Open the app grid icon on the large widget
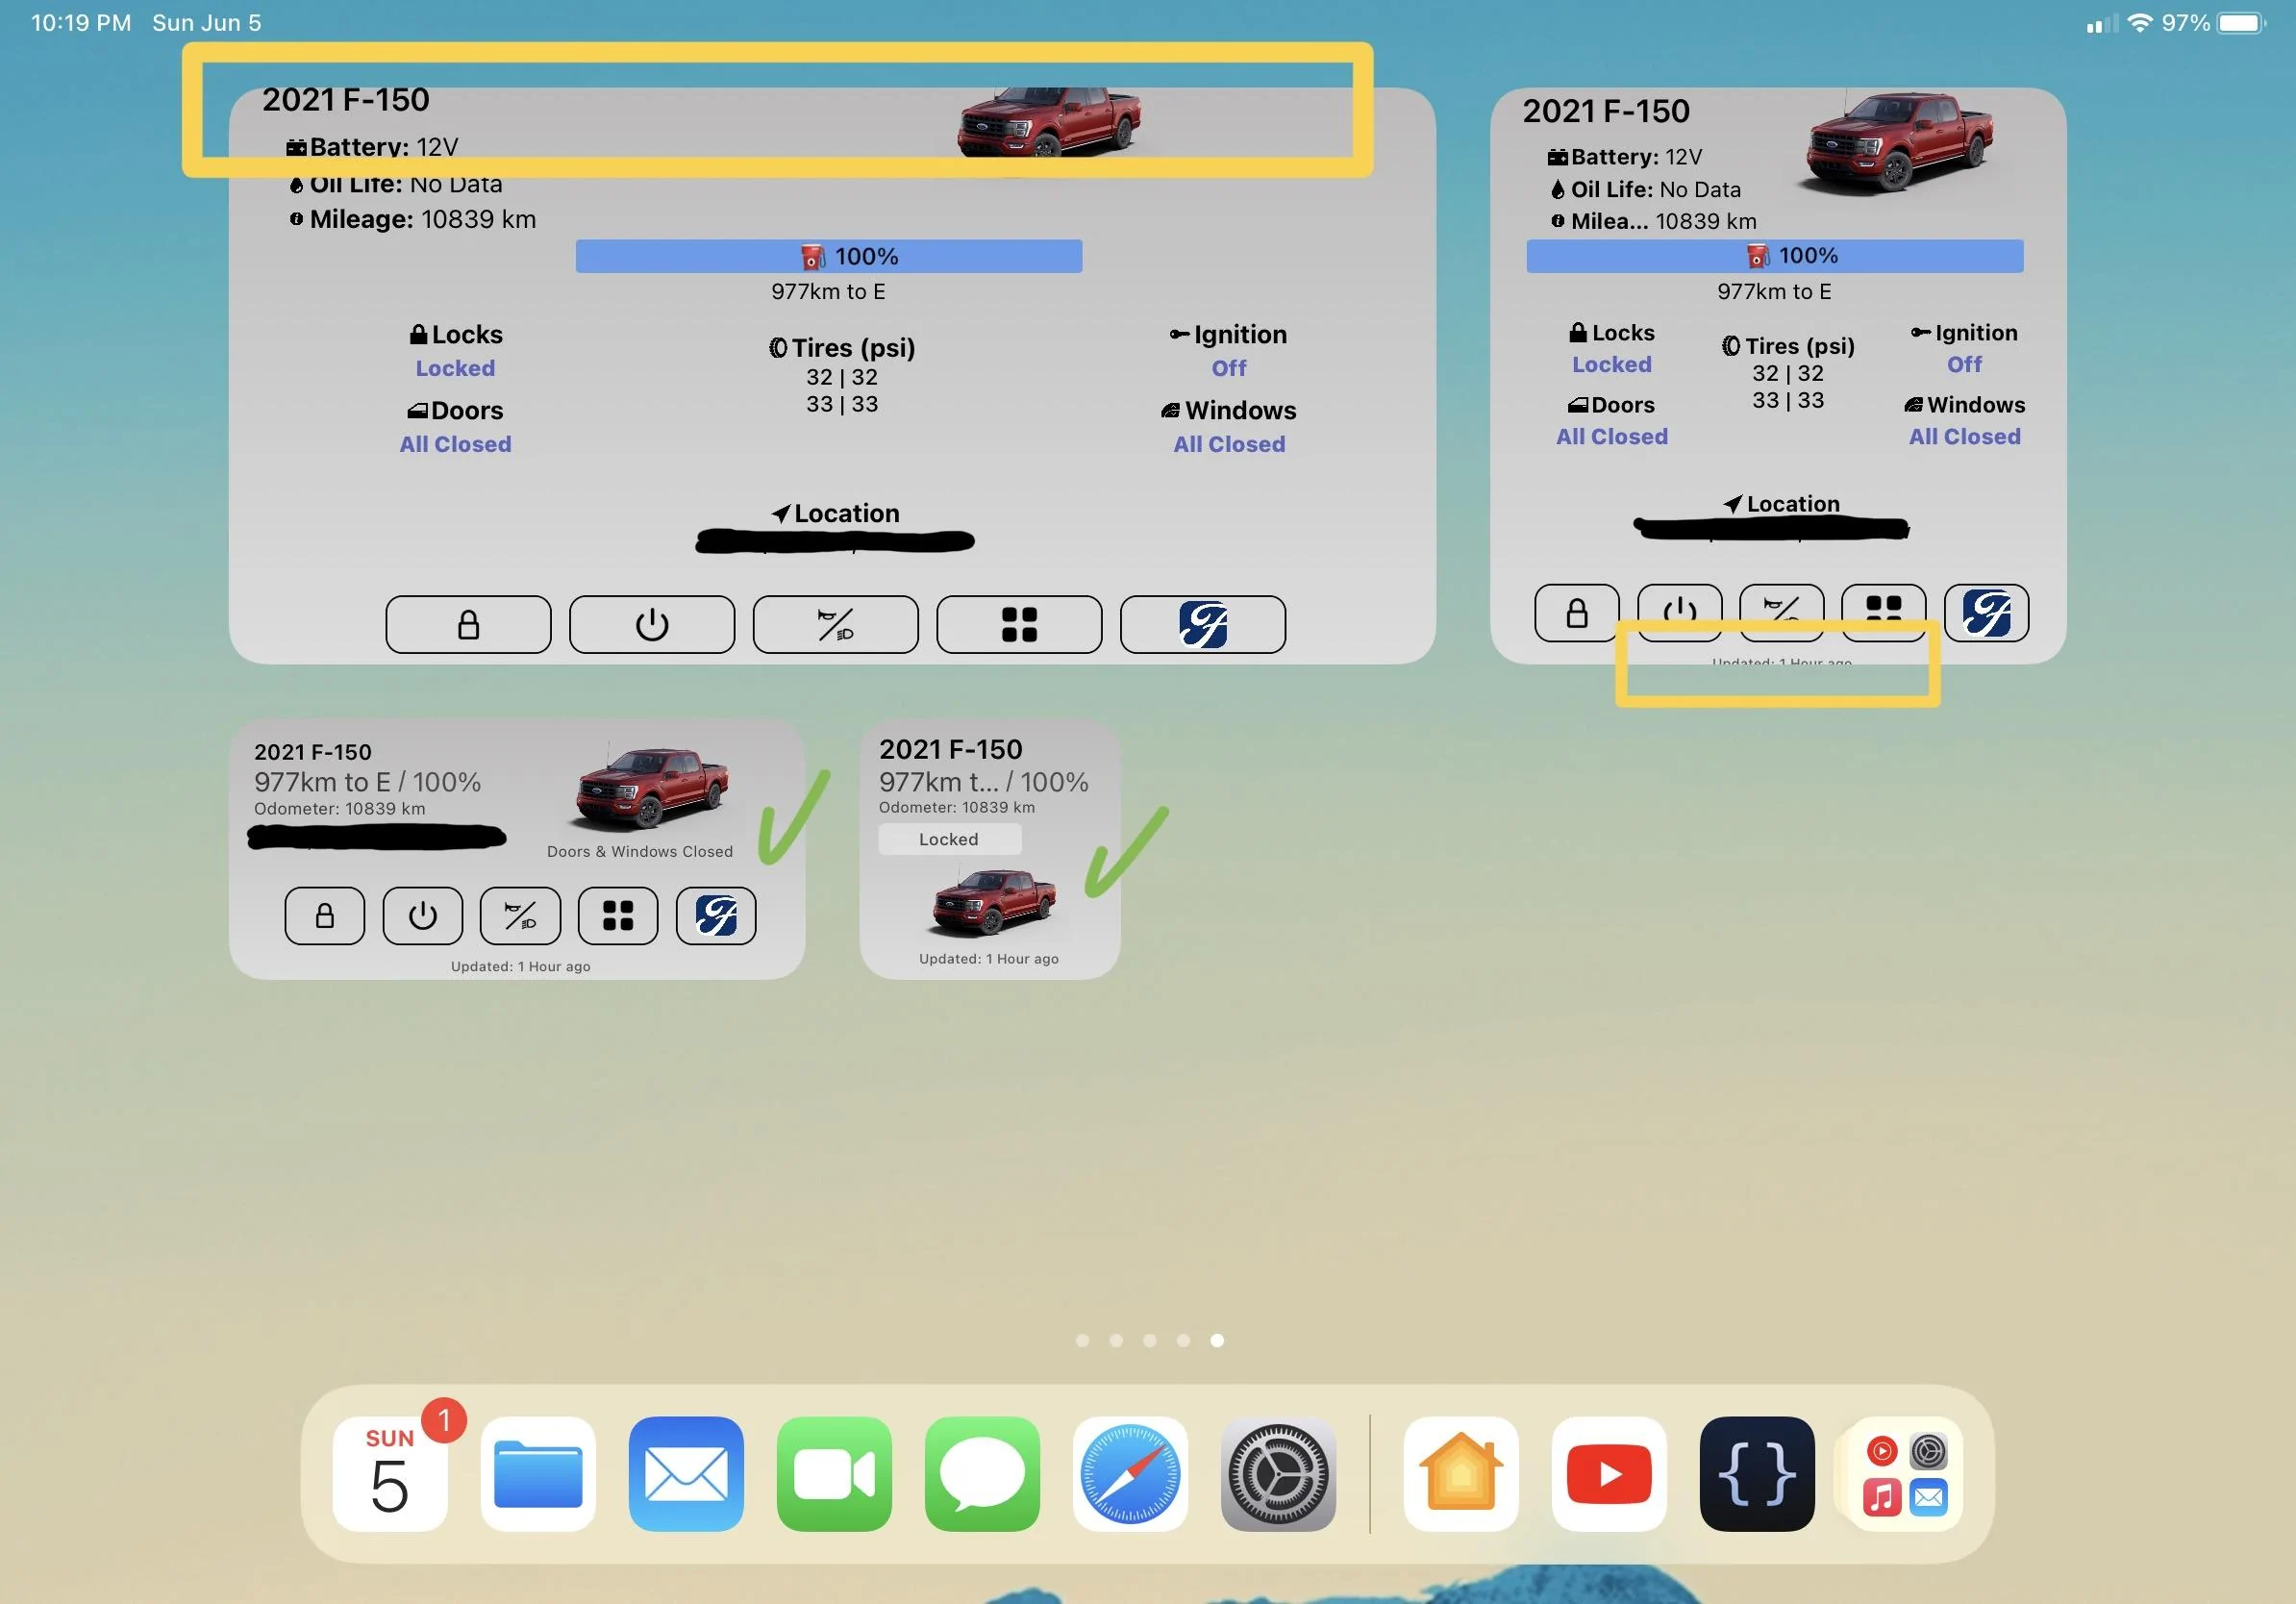 pos(1019,623)
